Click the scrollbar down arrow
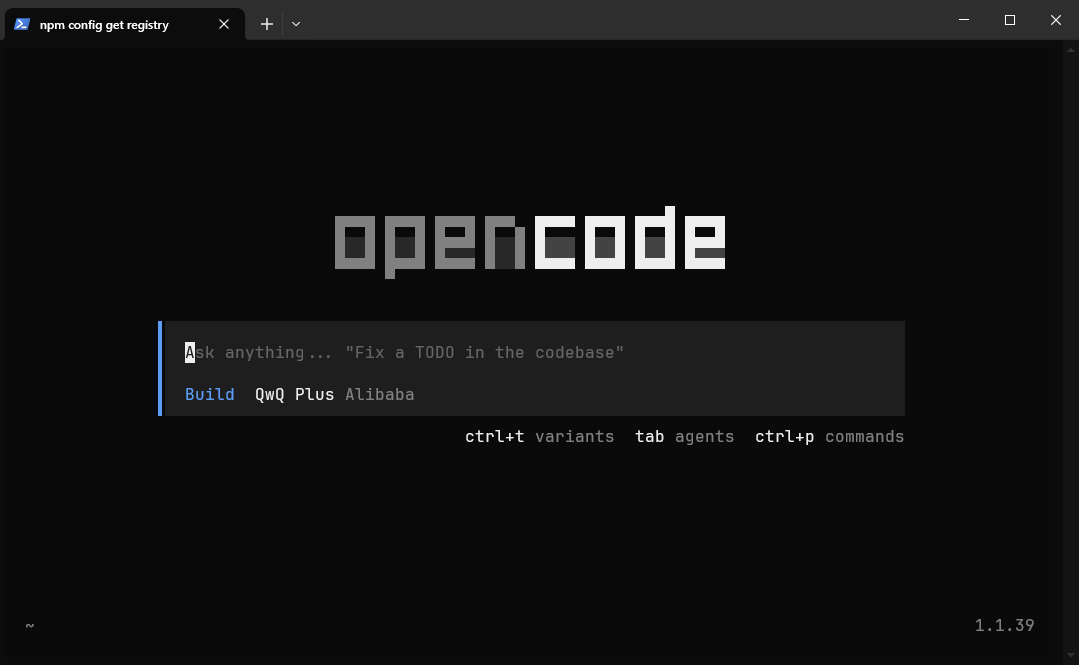1079x665 pixels. (1071, 655)
